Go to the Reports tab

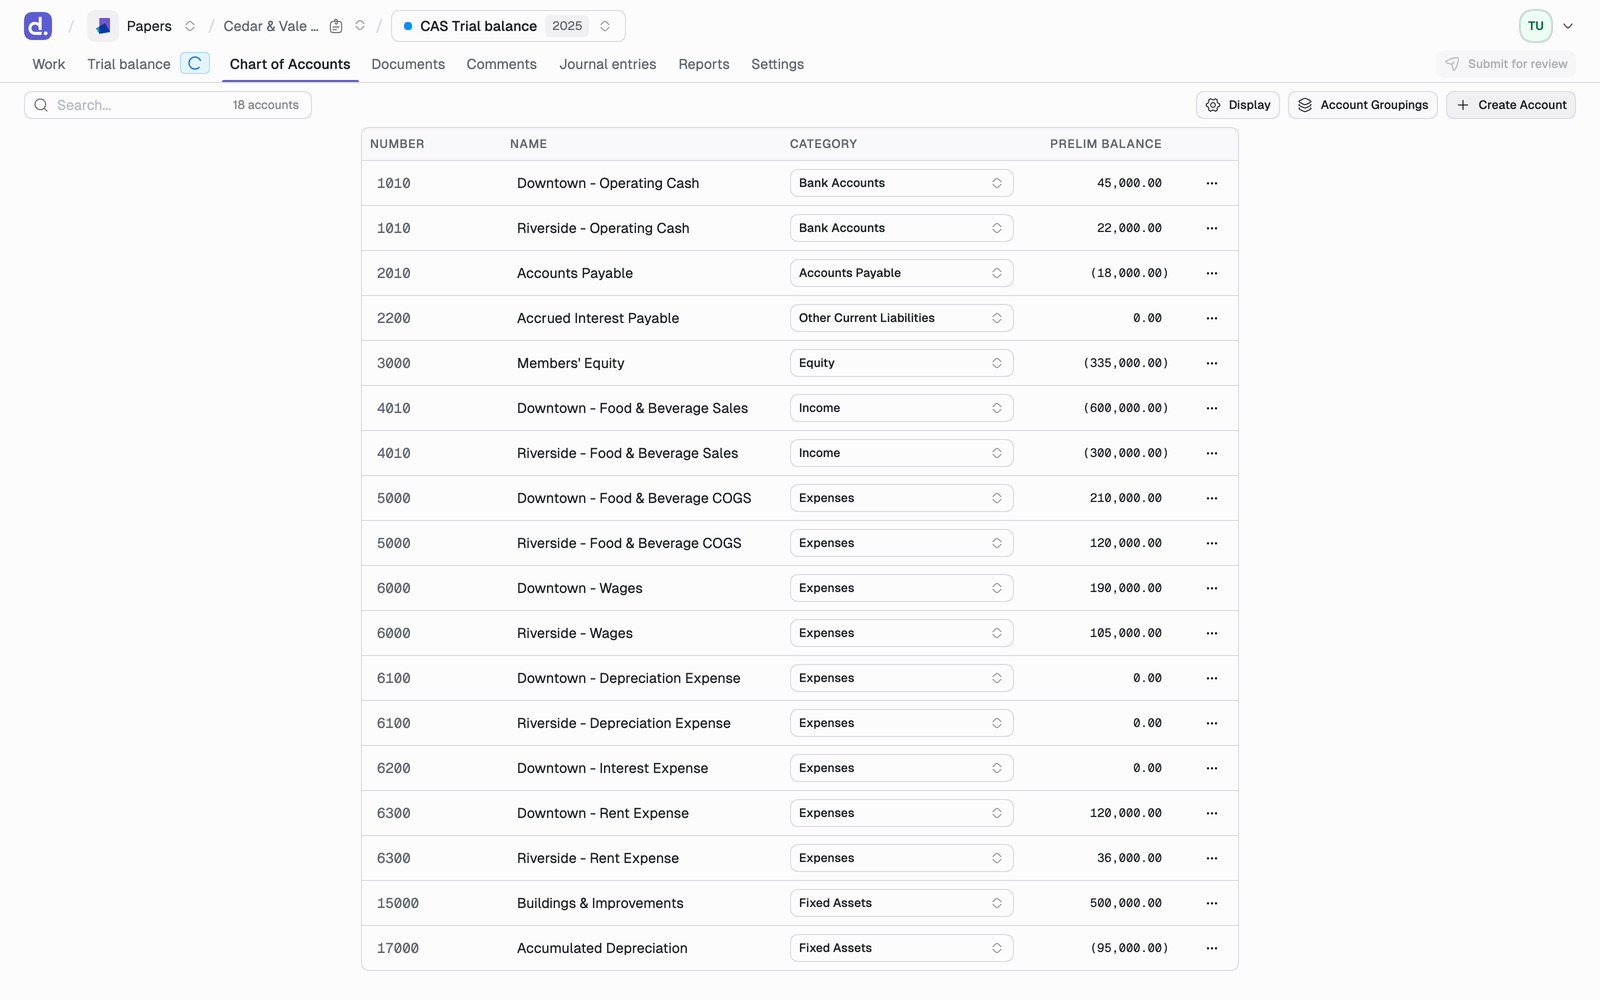[x=704, y=64]
